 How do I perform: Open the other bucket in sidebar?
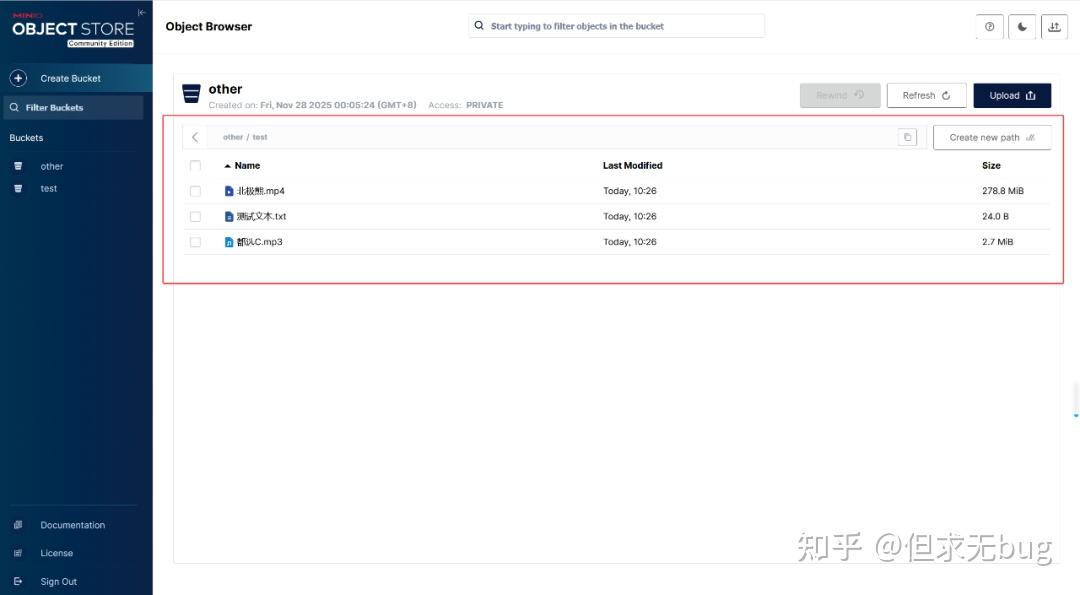52,166
